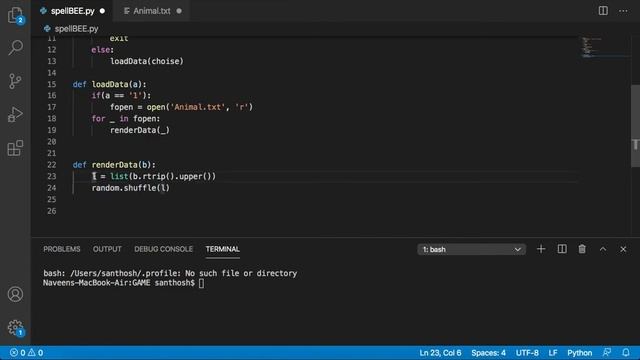Screen dimensions: 640x360
Task: Select the TERMINAL panel tab
Action: 222,249
